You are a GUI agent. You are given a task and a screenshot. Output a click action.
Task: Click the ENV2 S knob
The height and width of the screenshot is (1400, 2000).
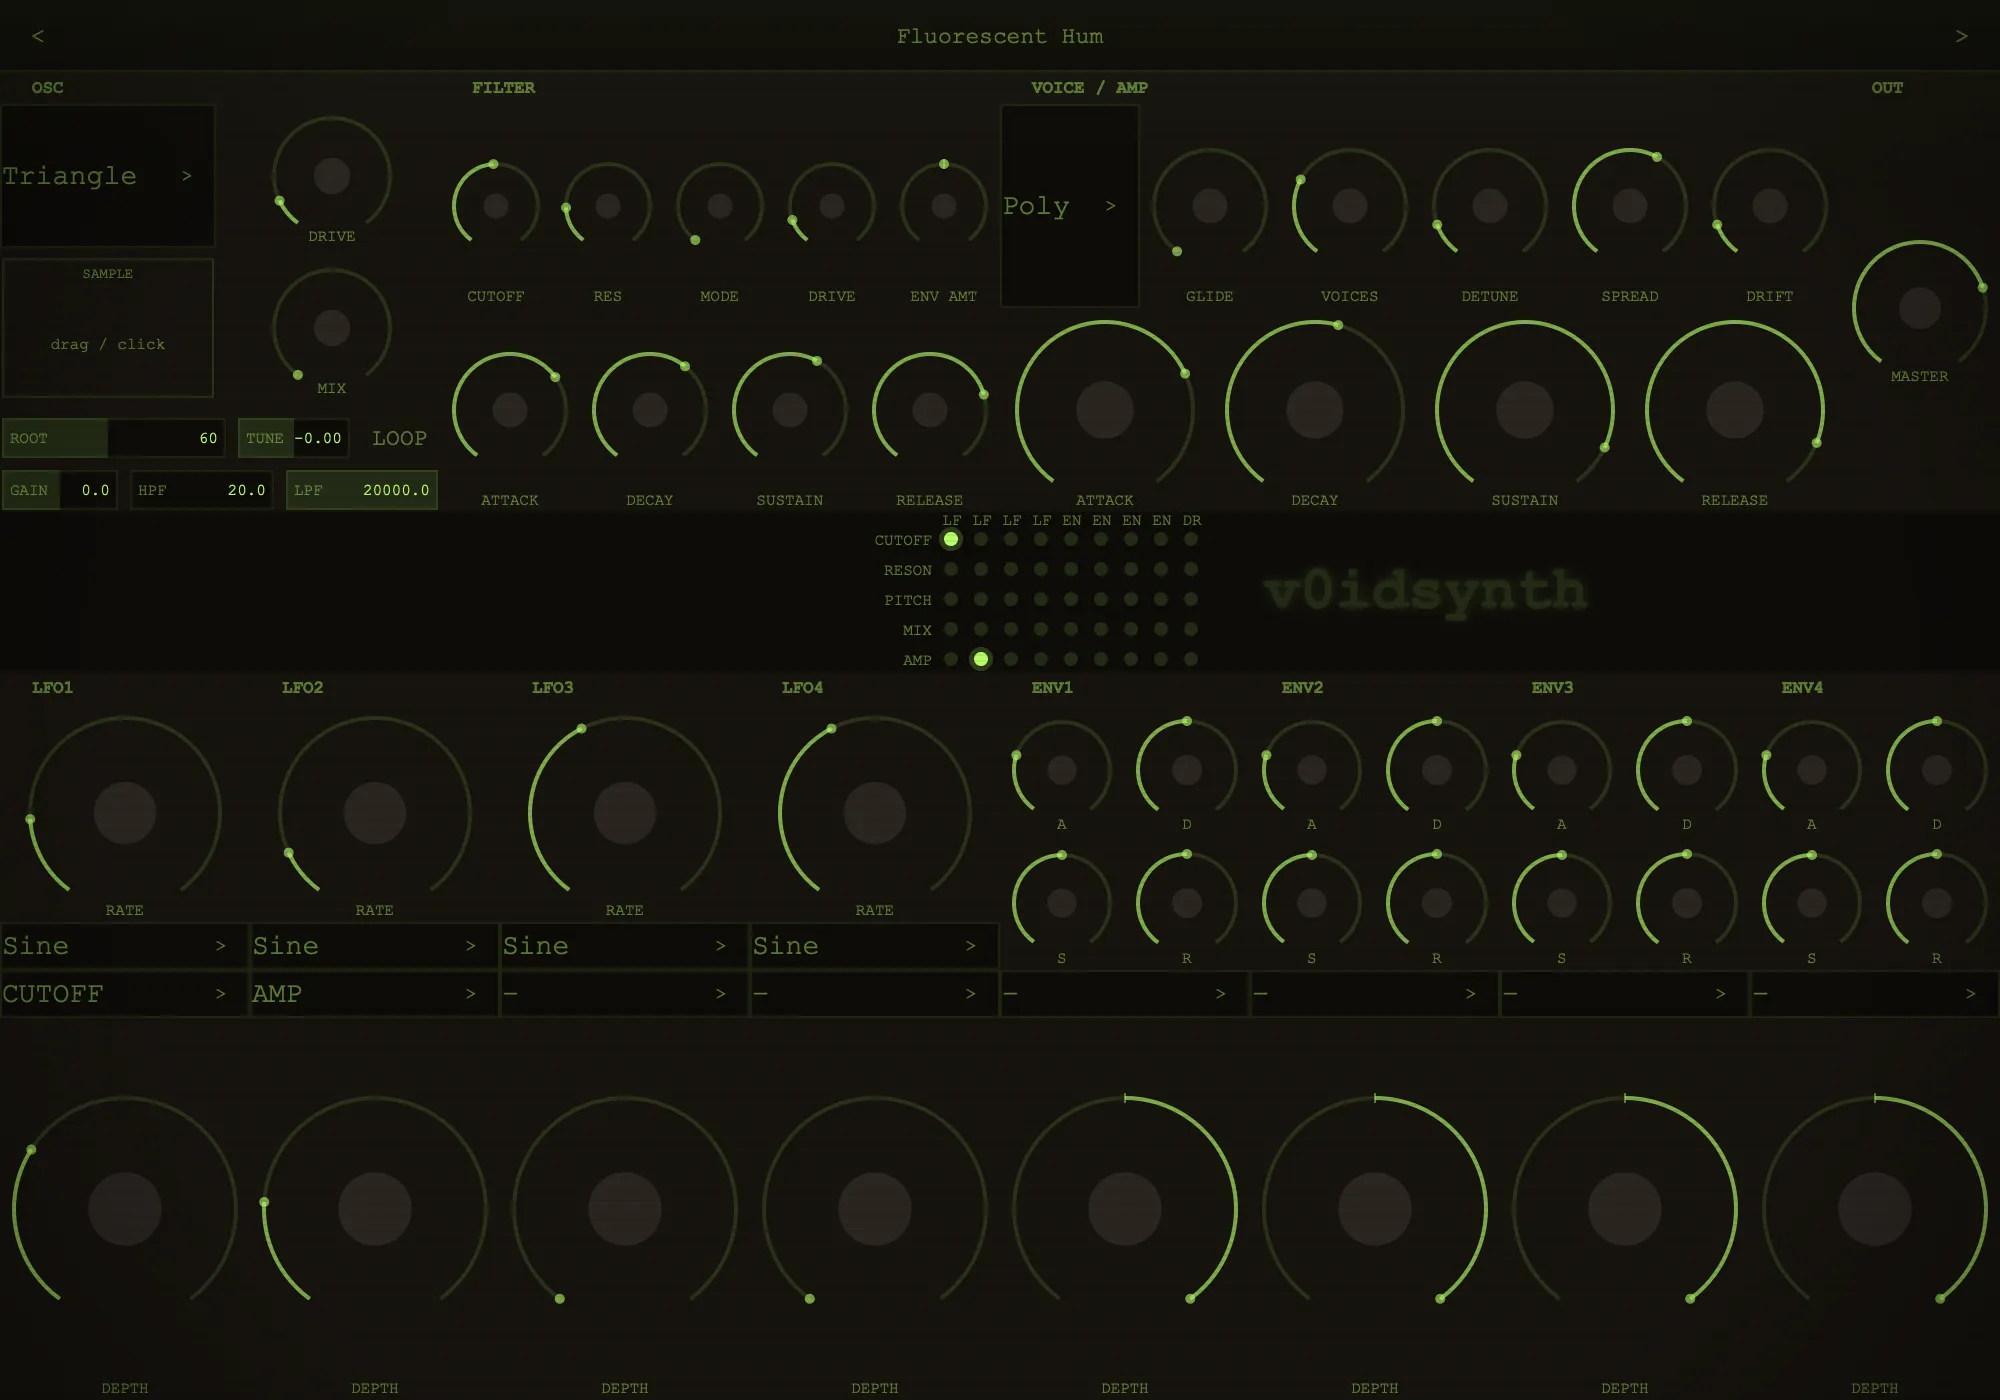pos(1312,903)
